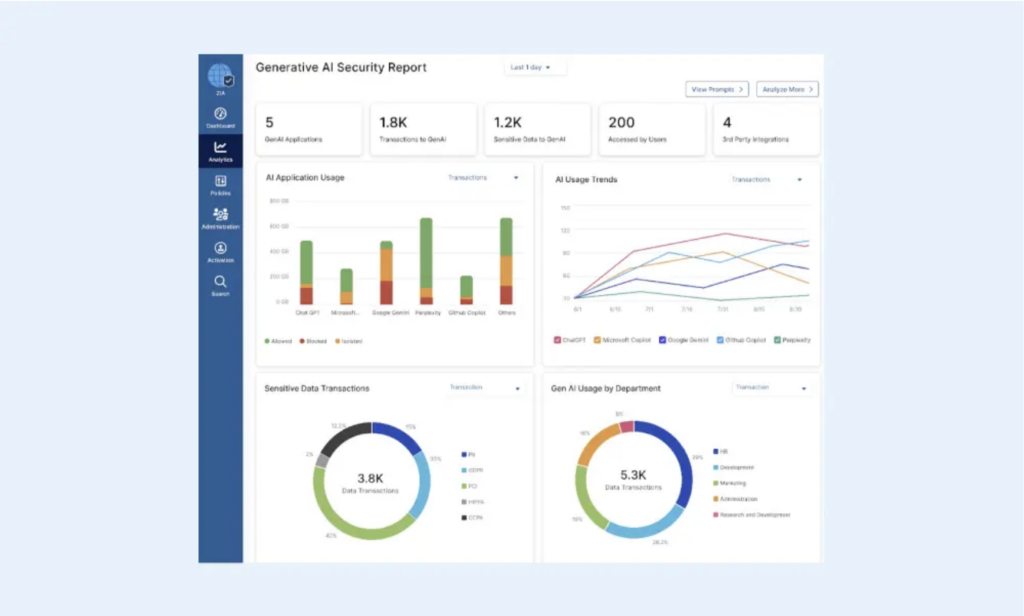Toggle ChatGPT in the AI Usage Trends legend
The height and width of the screenshot is (616, 1024).
(x=564, y=340)
